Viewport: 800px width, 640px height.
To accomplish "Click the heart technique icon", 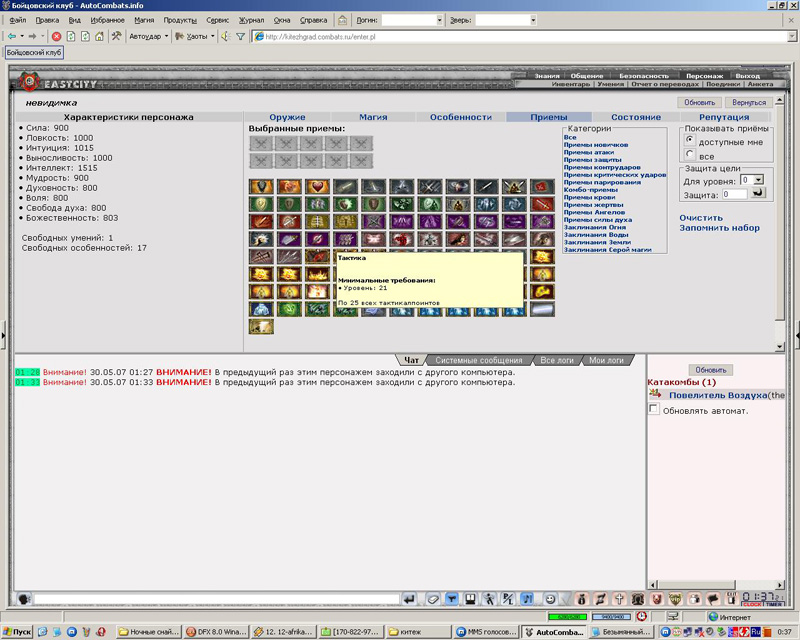I will [317, 187].
